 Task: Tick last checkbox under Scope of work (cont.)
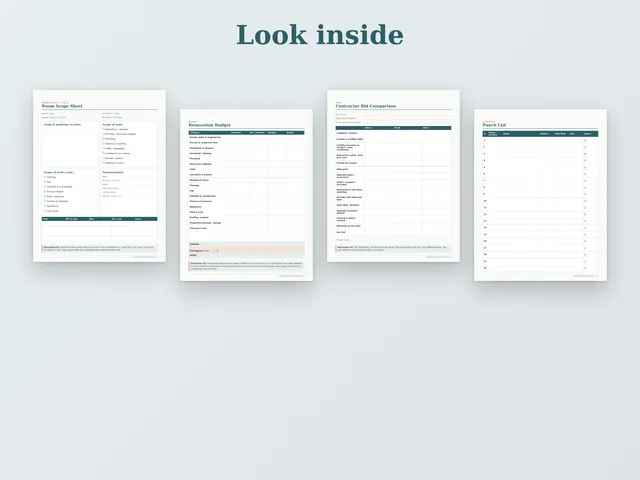point(45,211)
